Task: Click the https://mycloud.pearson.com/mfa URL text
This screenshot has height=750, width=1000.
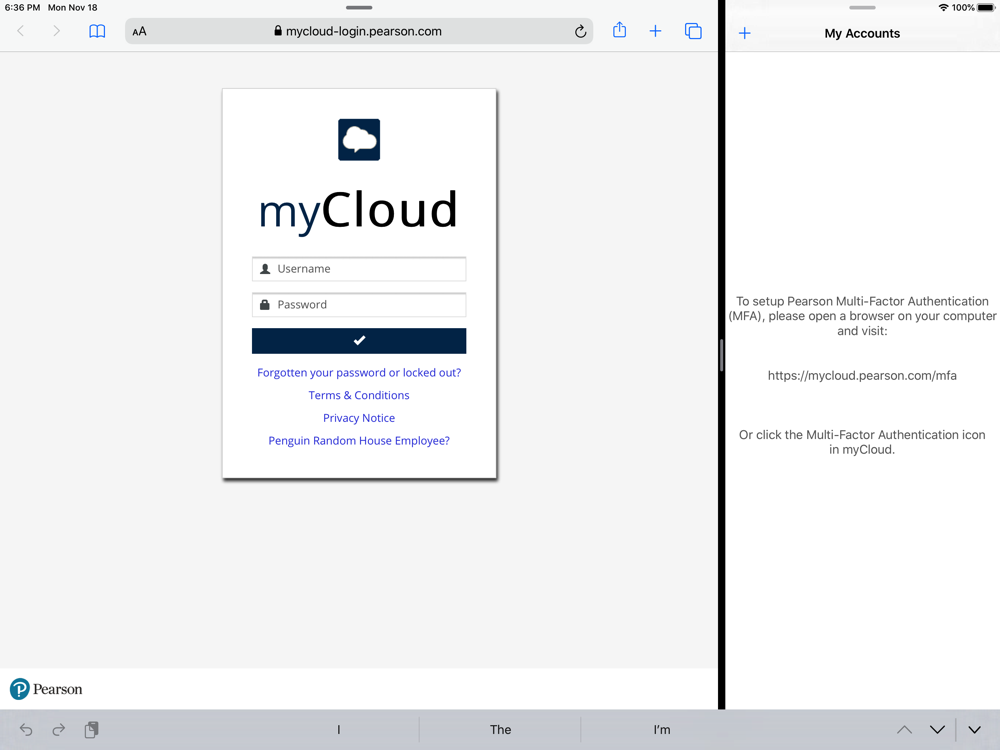Action: pyautogui.click(x=862, y=376)
